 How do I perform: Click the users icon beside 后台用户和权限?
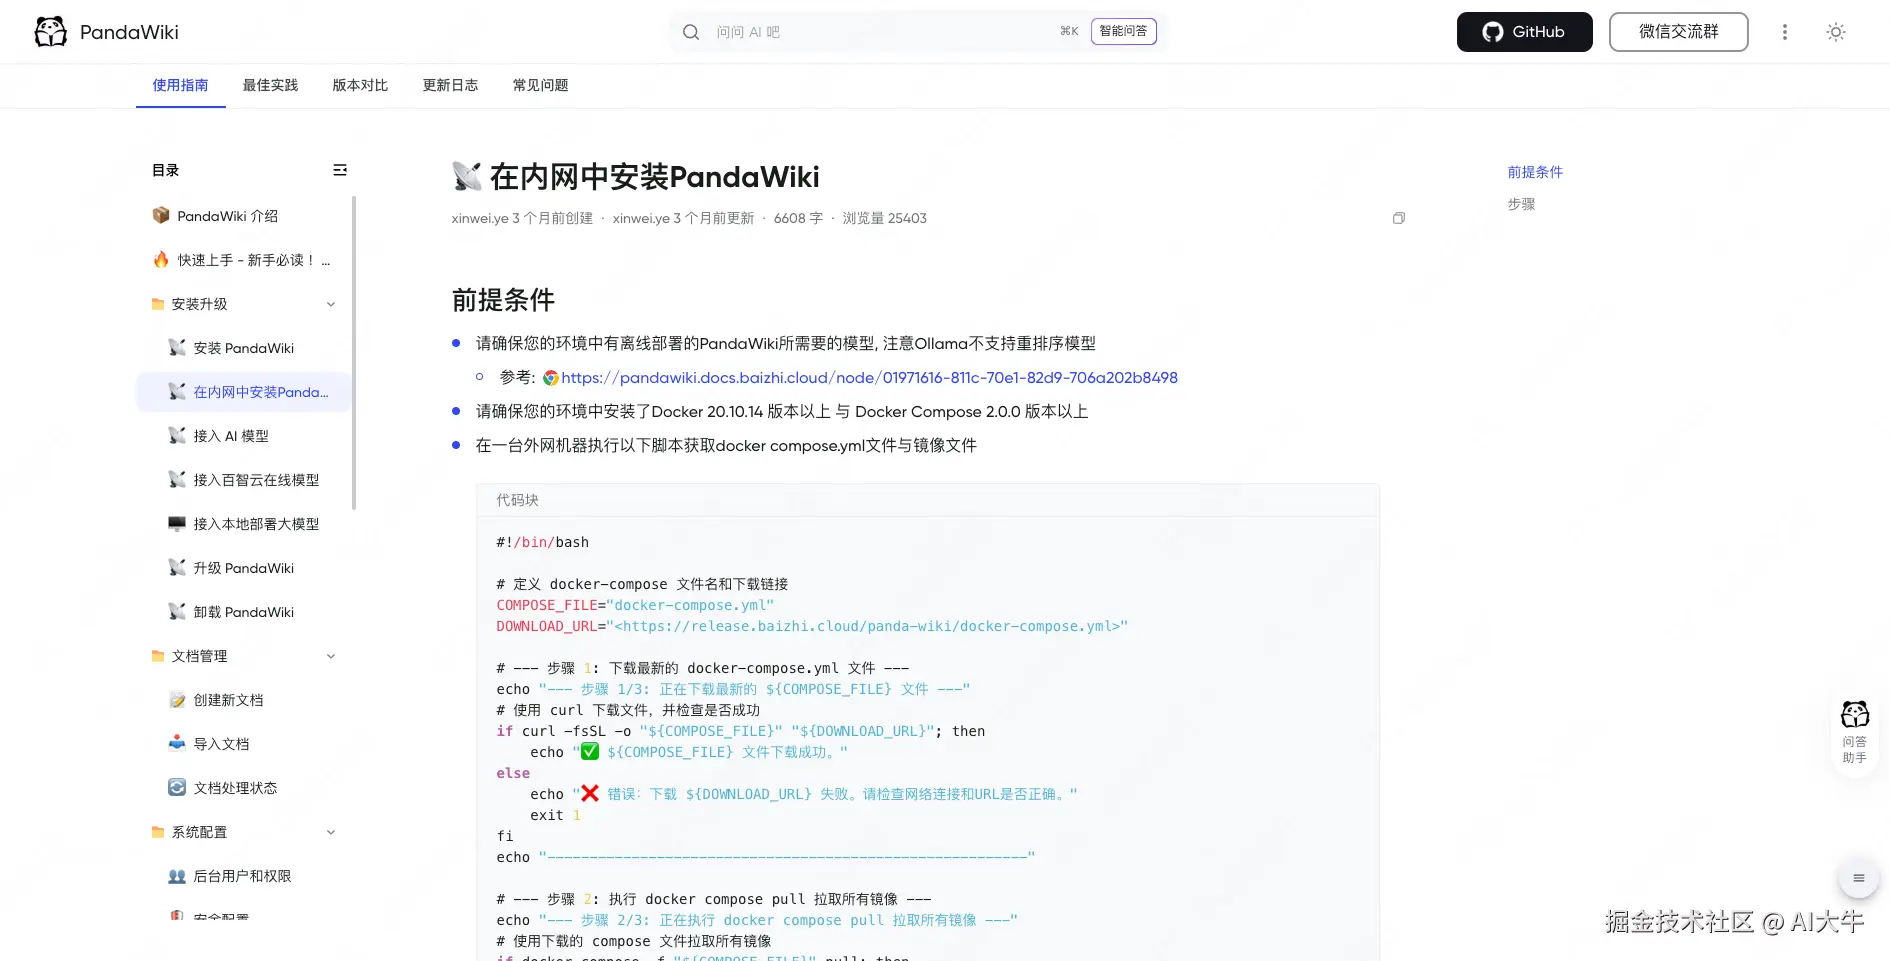(177, 875)
